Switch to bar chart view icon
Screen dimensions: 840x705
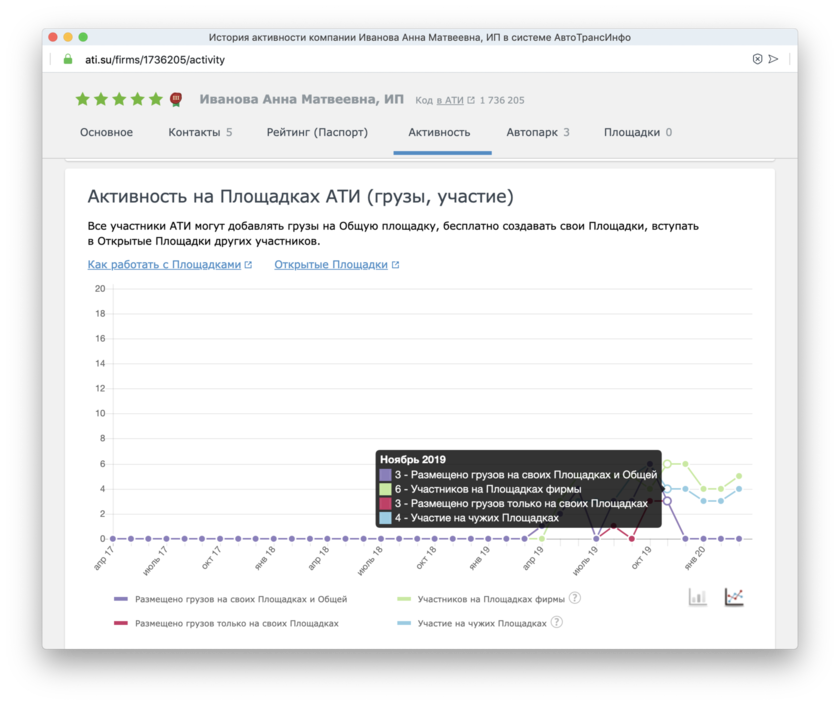(697, 597)
